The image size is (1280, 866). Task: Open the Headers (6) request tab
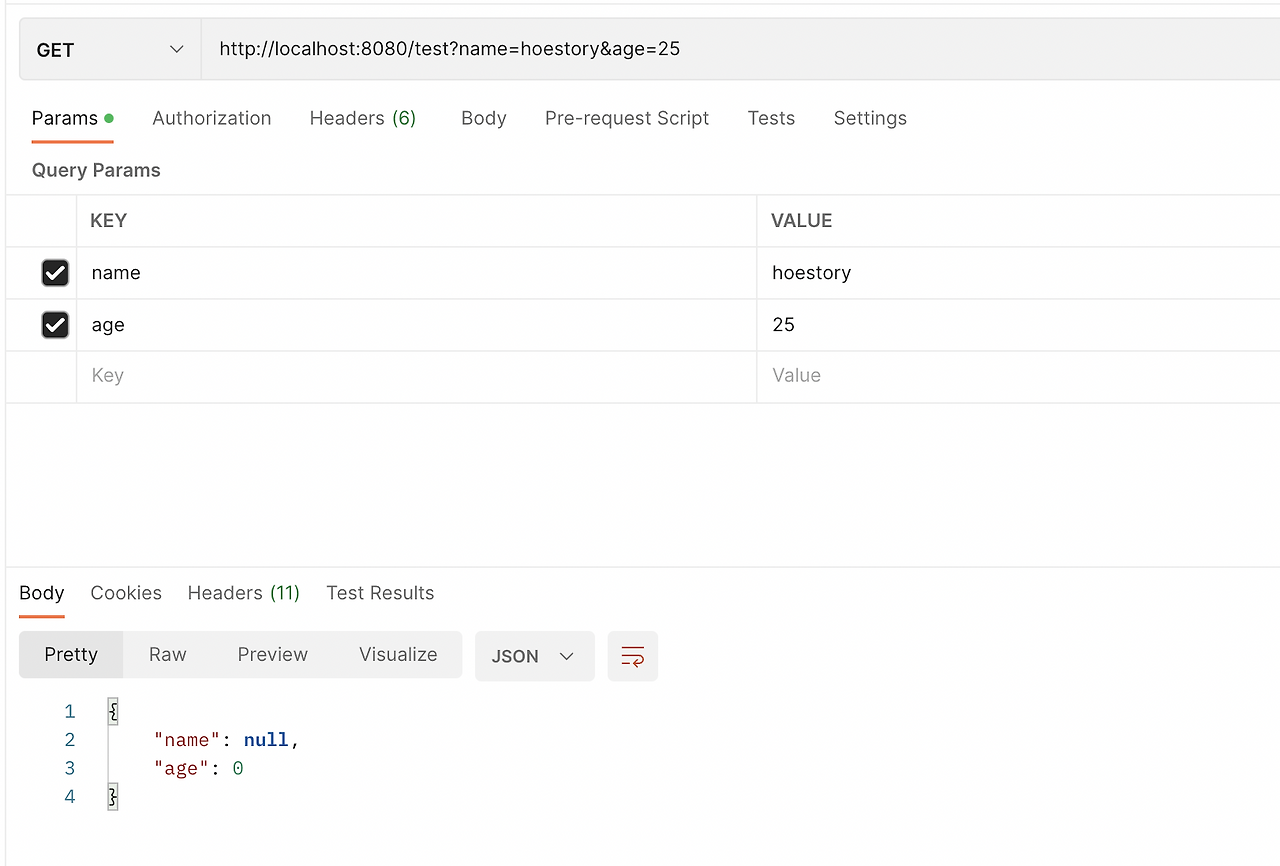point(362,118)
